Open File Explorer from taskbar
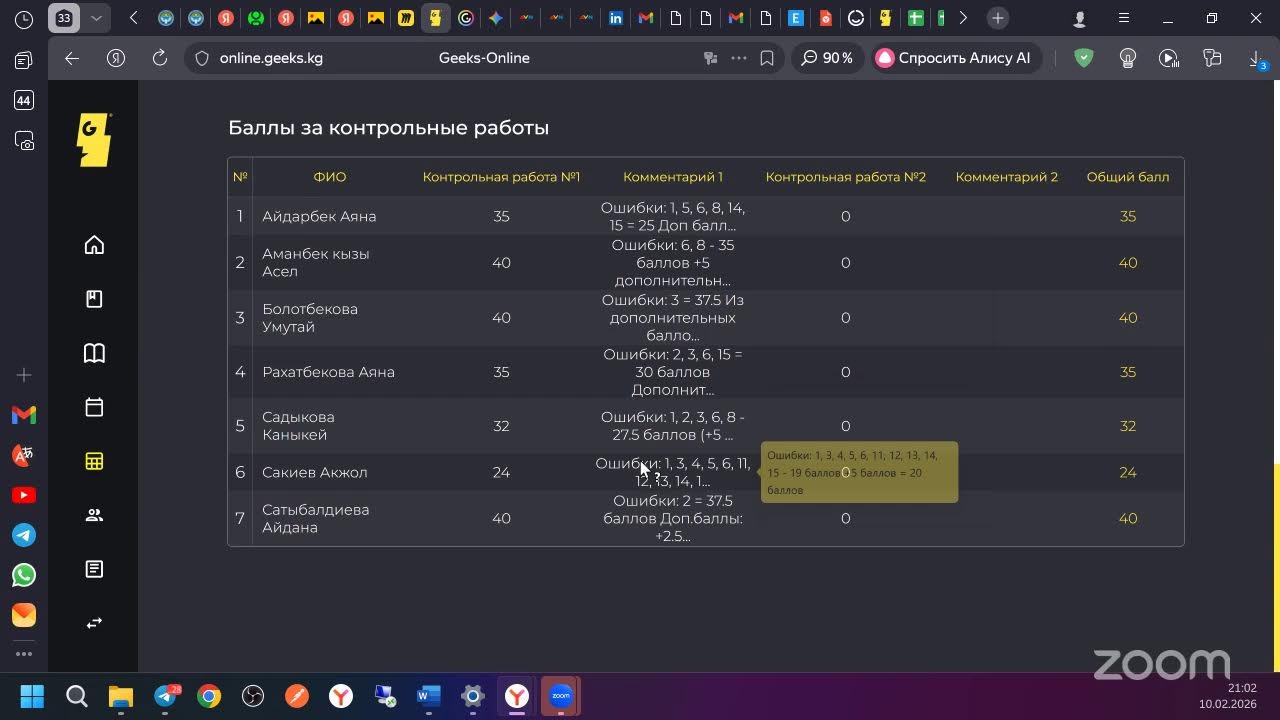The height and width of the screenshot is (720, 1280). (121, 696)
